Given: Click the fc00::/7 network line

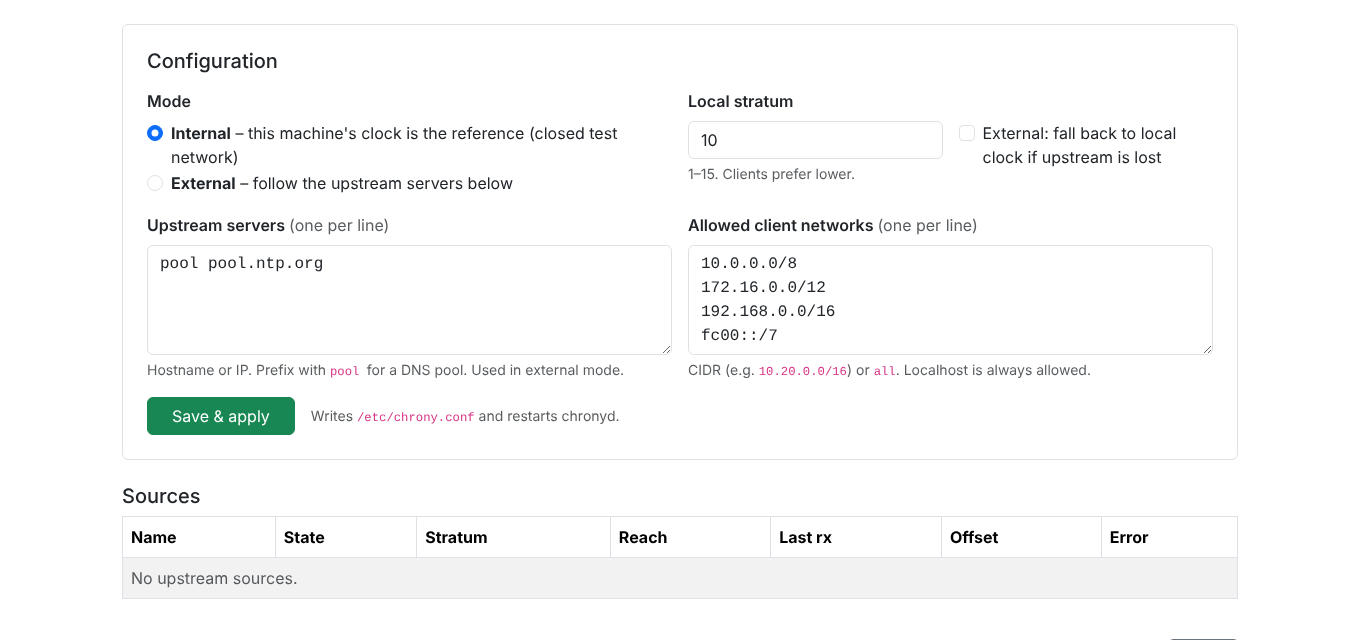Looking at the screenshot, I should 739,335.
